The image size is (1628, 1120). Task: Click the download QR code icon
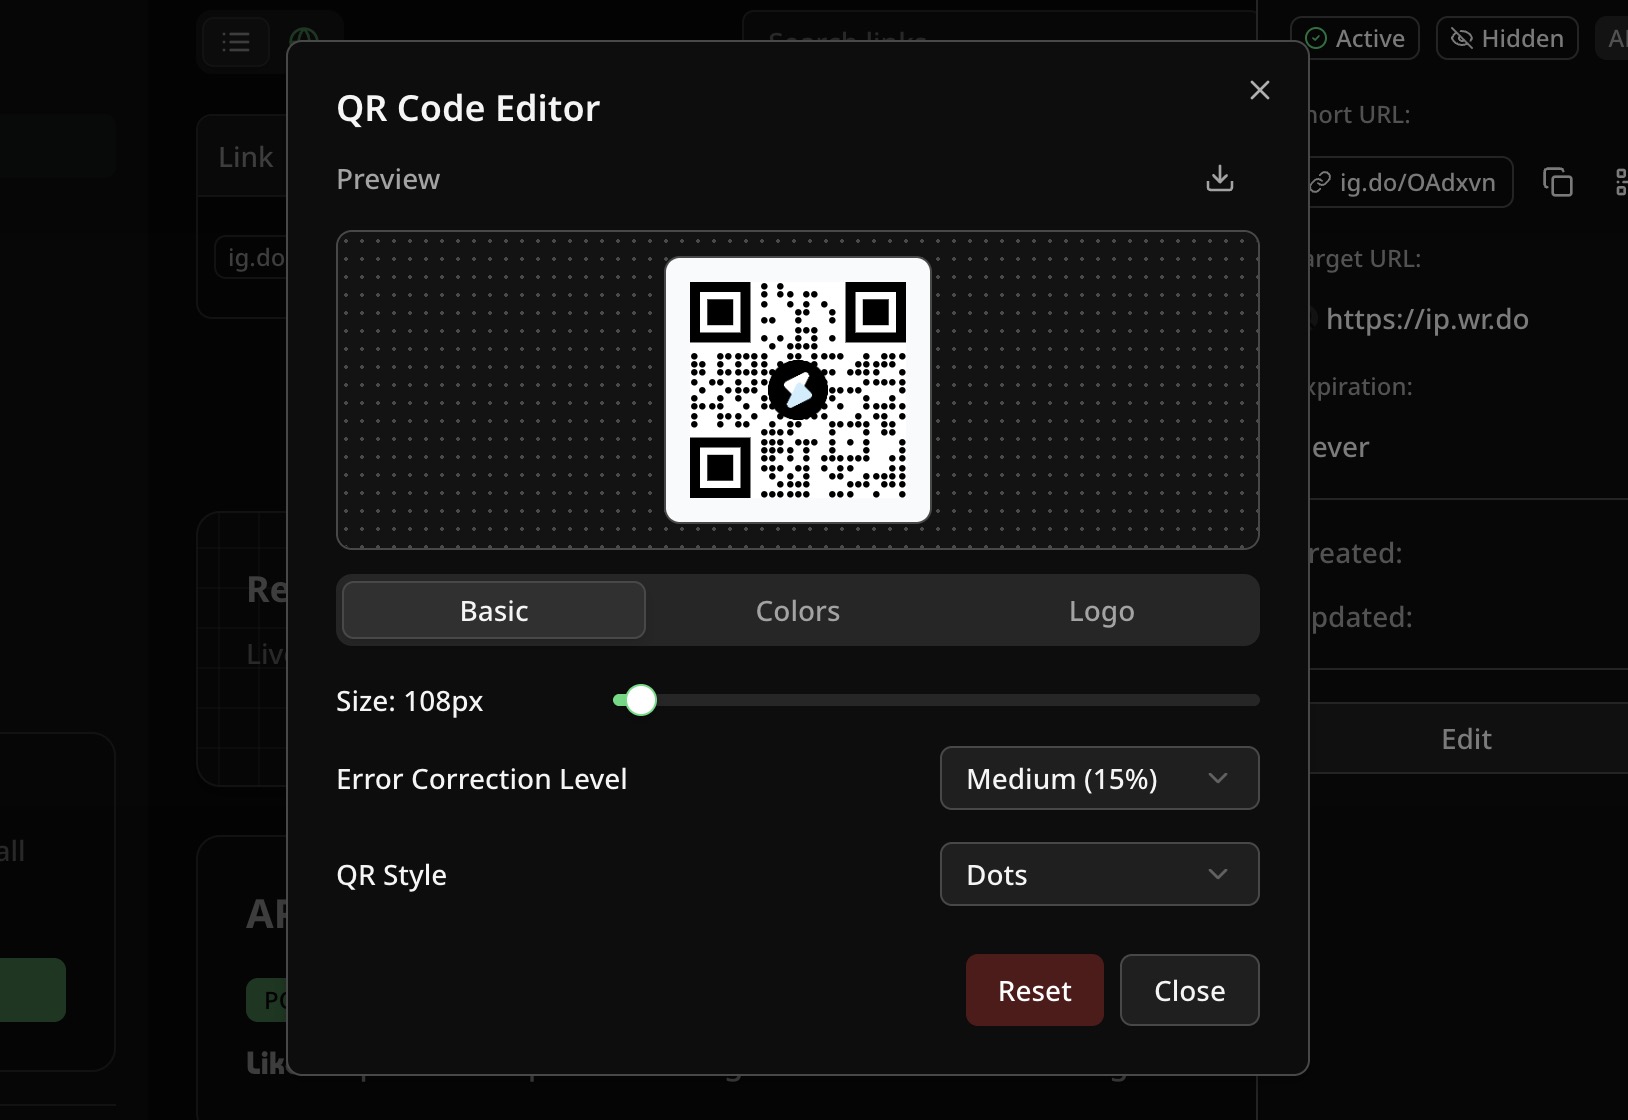(1219, 180)
